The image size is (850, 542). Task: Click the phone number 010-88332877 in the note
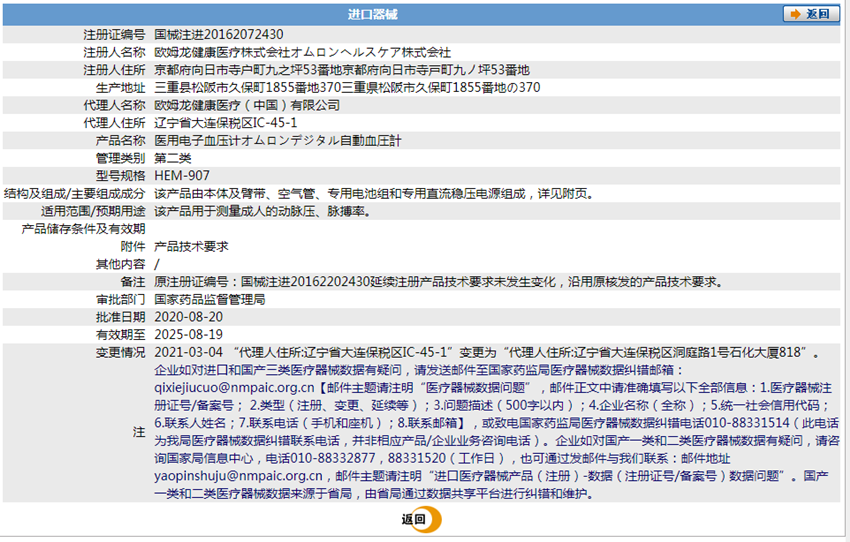pyautogui.click(x=333, y=458)
